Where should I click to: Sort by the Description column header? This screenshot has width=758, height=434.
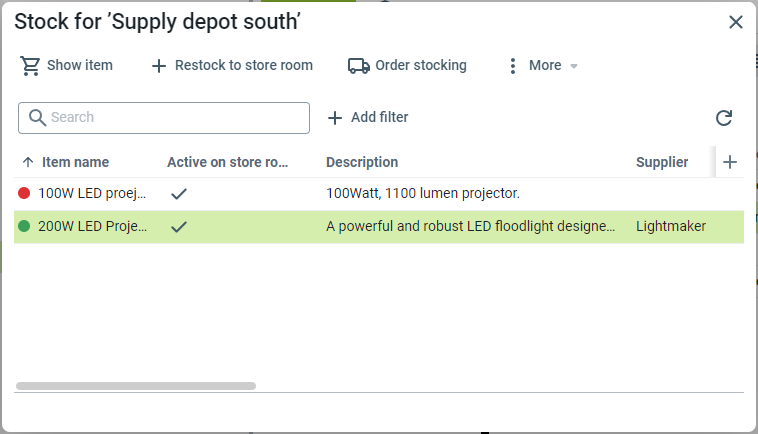pyautogui.click(x=362, y=162)
